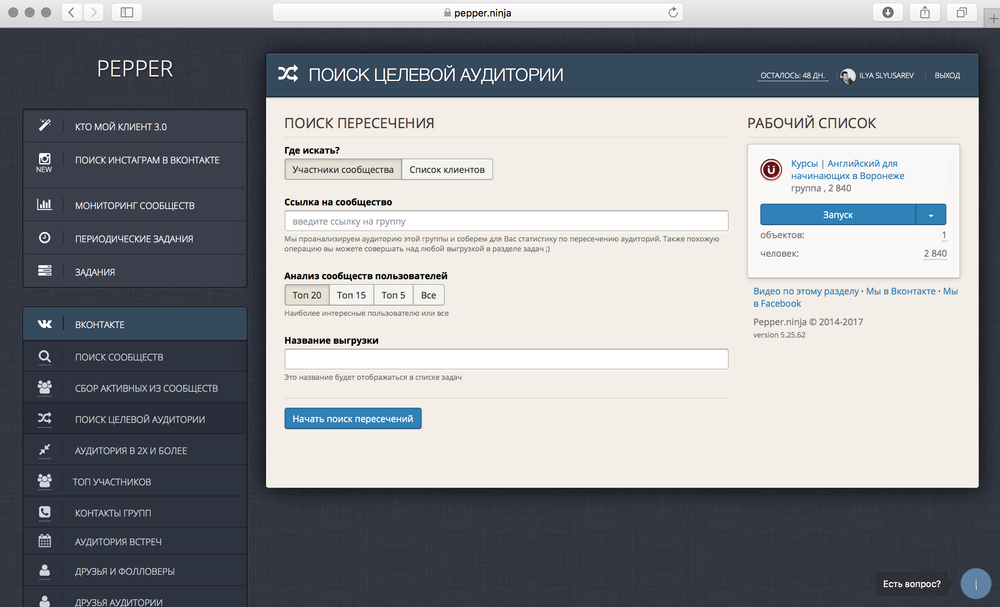Click the Ссылка на сообщество input field
The width and height of the screenshot is (1000, 607).
[506, 221]
